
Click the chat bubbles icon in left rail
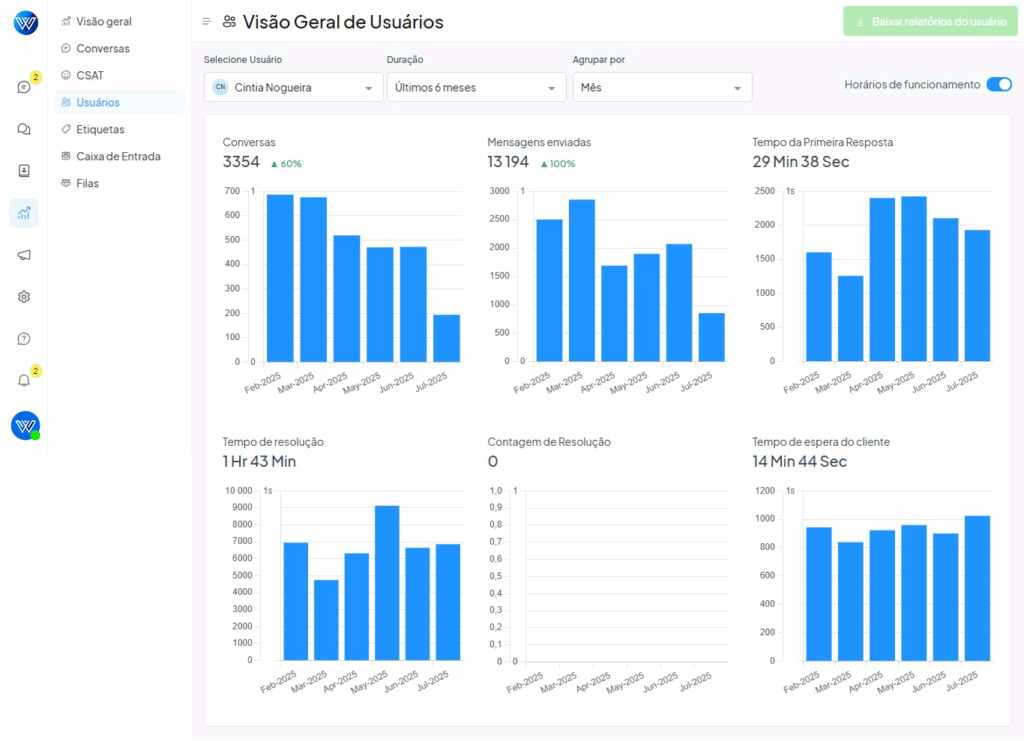click(24, 129)
